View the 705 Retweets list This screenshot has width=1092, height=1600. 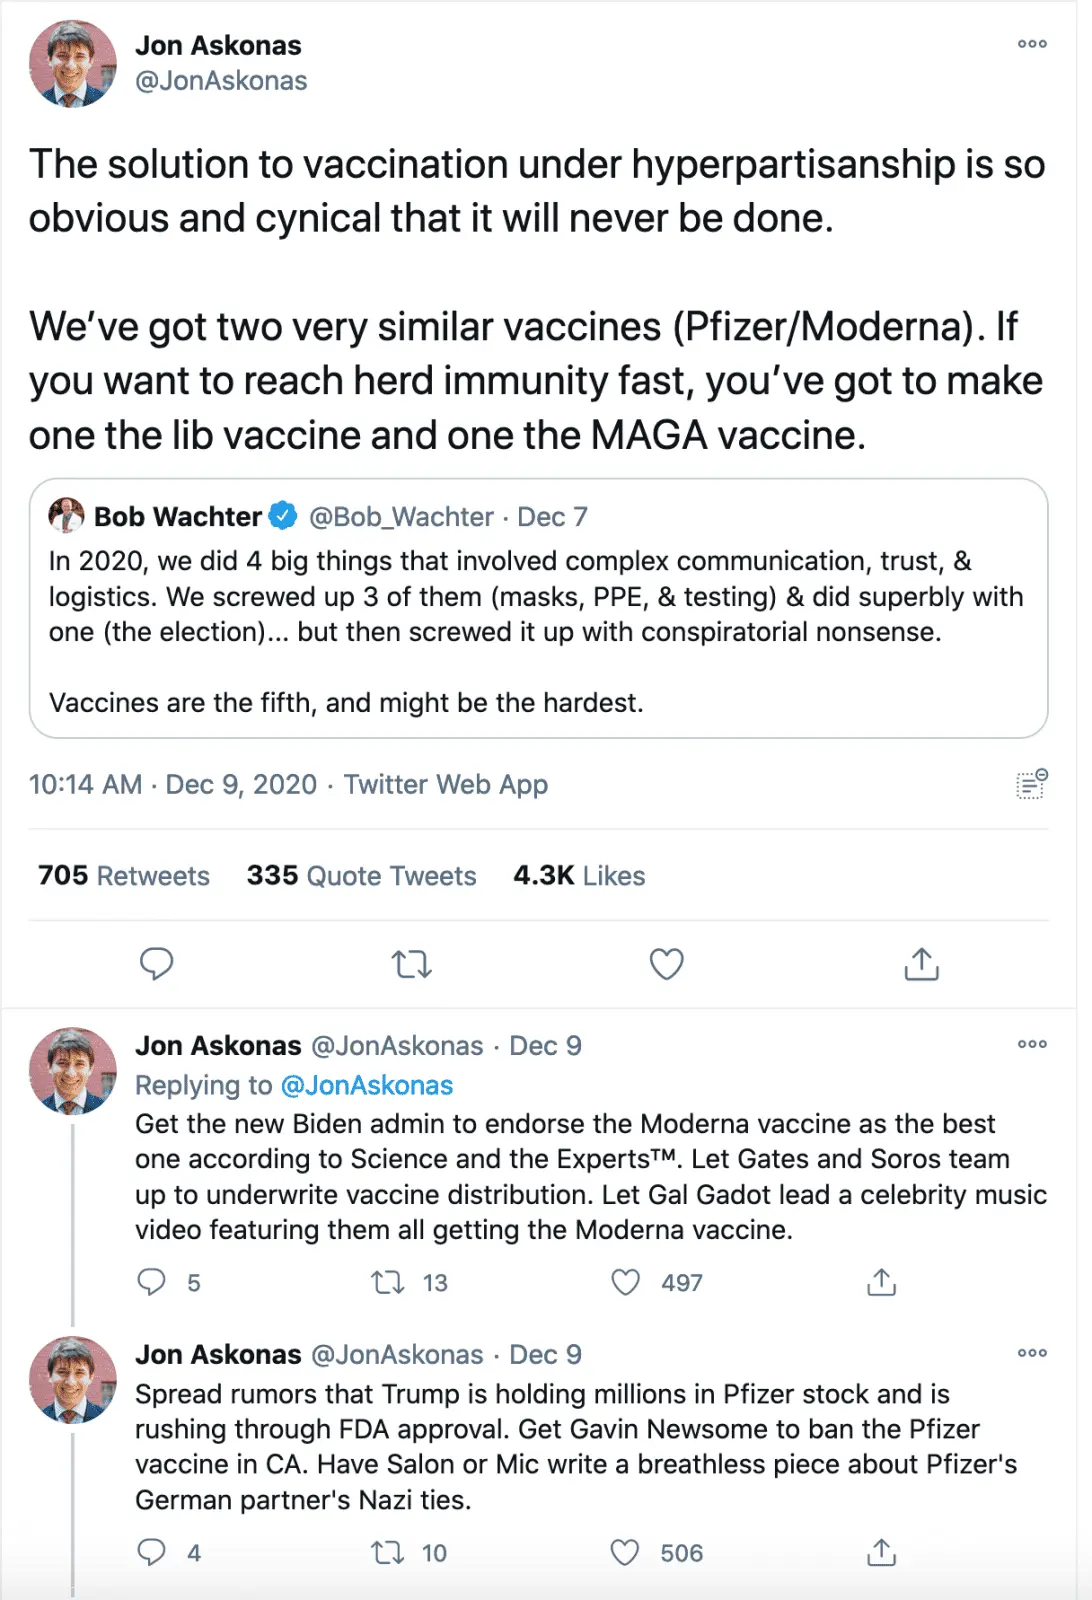124,876
